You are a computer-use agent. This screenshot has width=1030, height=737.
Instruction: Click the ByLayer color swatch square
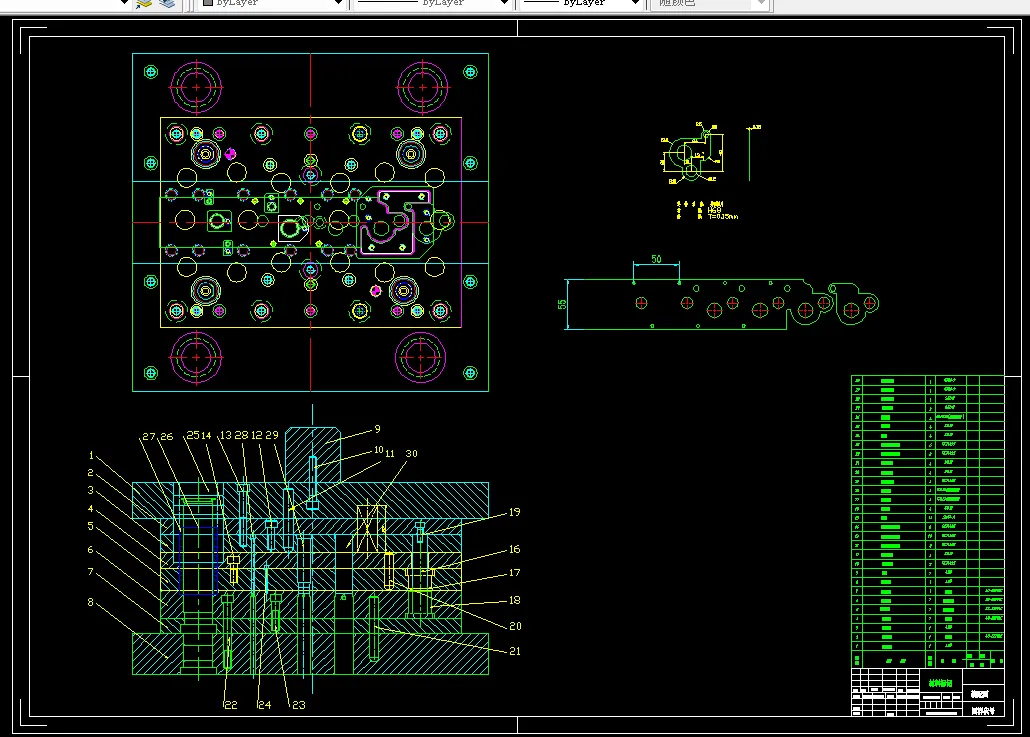[x=207, y=3]
